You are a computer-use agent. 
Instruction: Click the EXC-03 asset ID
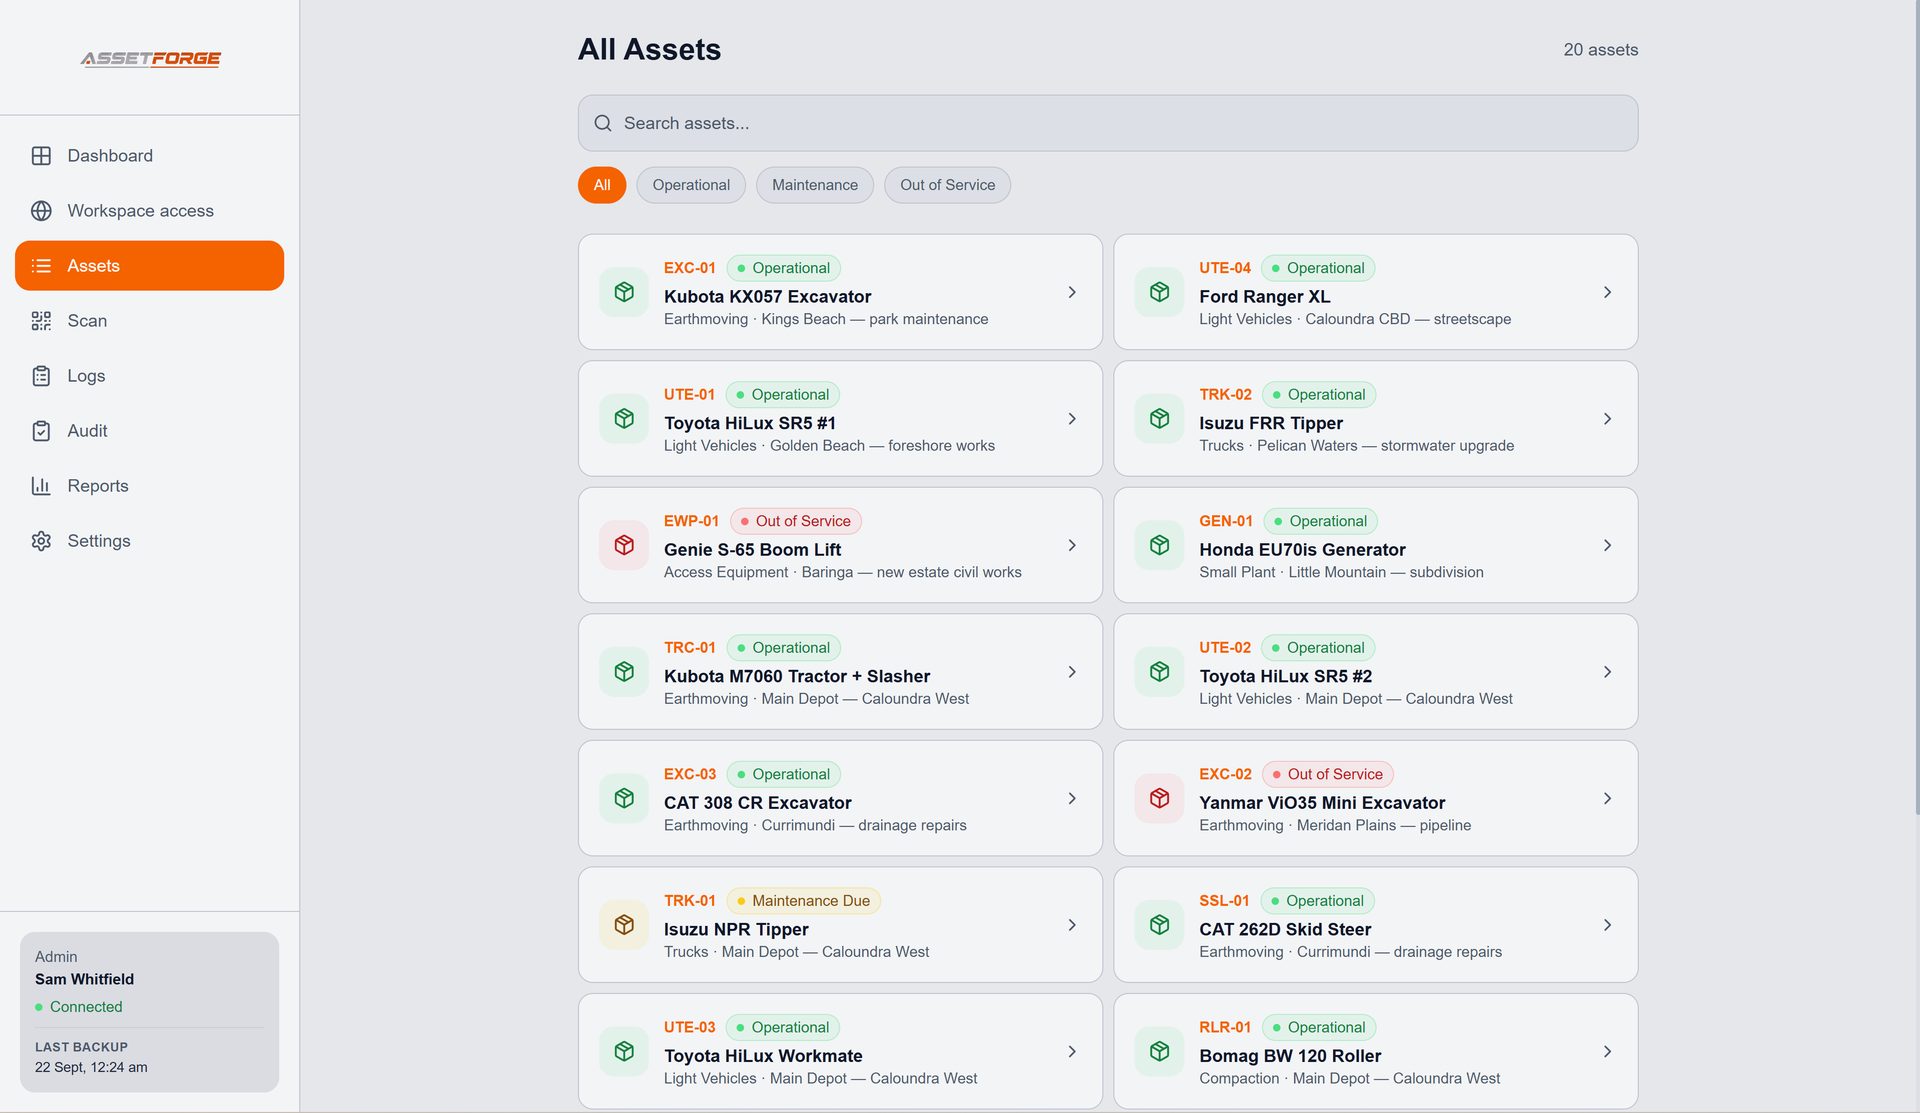[x=690, y=774]
